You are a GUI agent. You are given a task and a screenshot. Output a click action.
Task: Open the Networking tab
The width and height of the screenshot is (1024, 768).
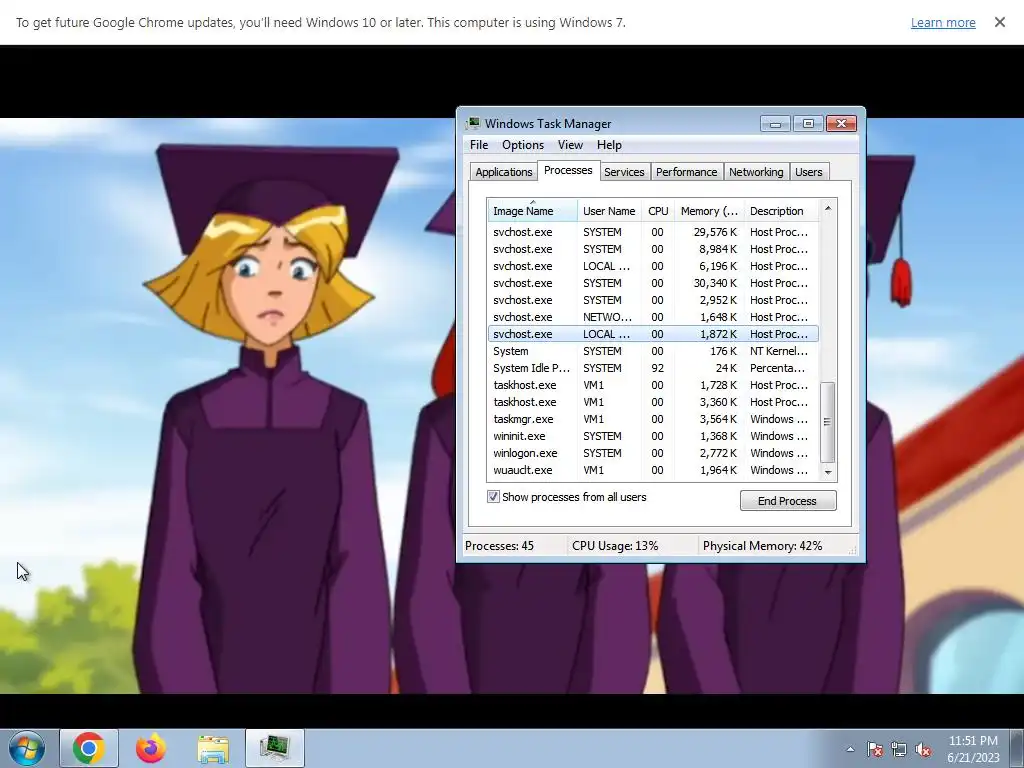pos(756,172)
